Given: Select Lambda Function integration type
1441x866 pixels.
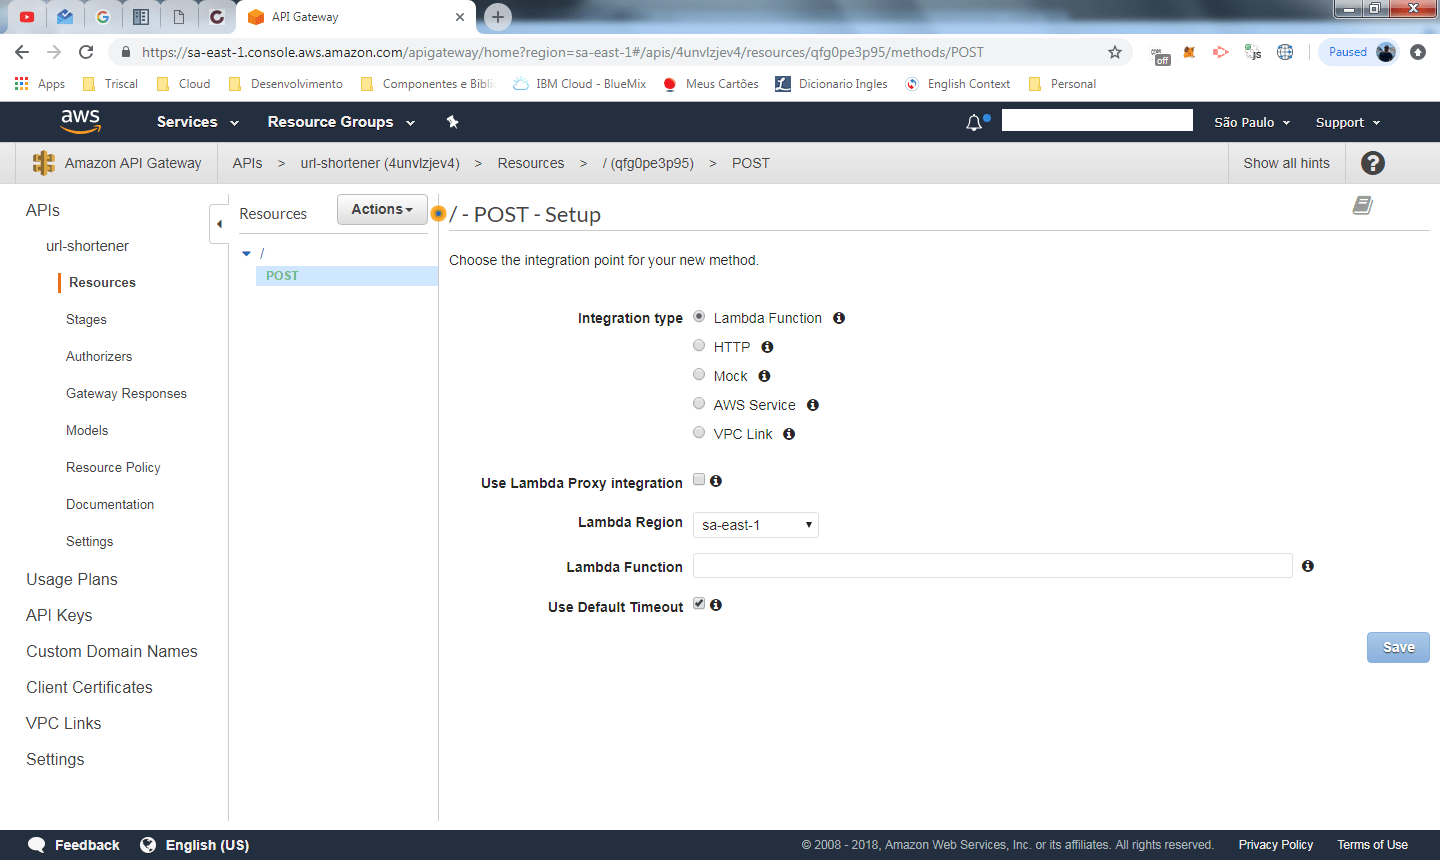Looking at the screenshot, I should coord(699,316).
